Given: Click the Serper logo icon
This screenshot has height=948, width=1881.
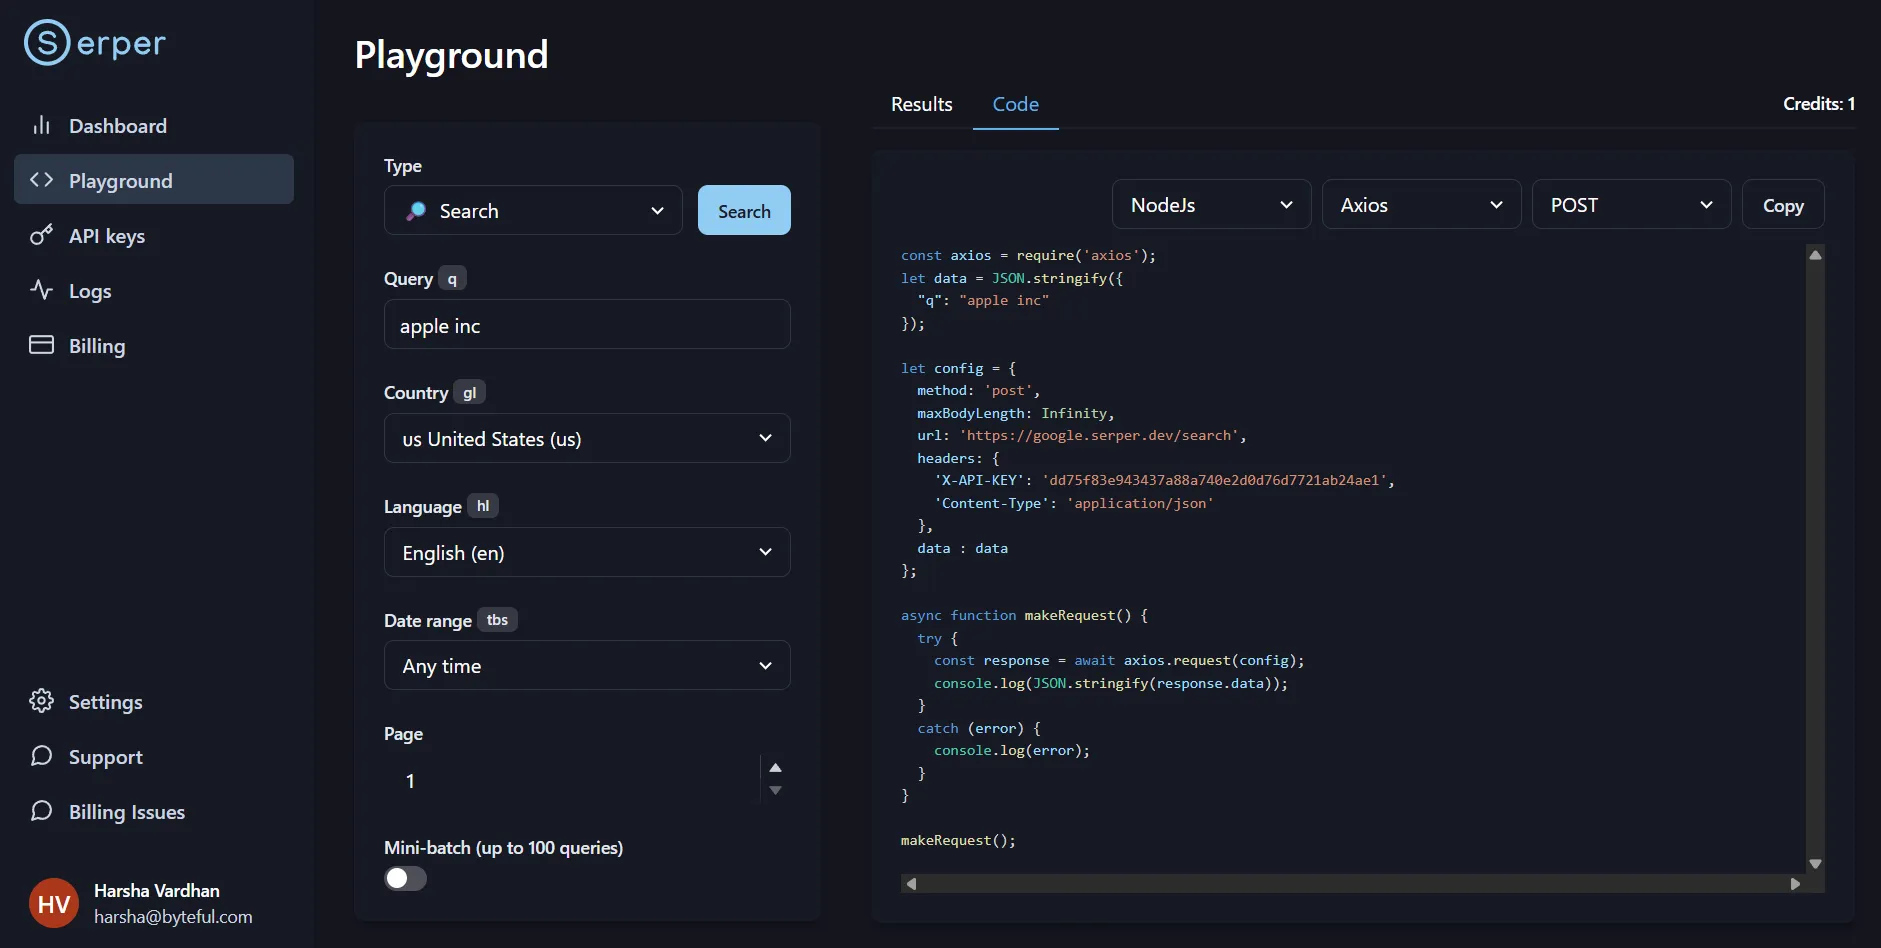Looking at the screenshot, I should pyautogui.click(x=47, y=42).
